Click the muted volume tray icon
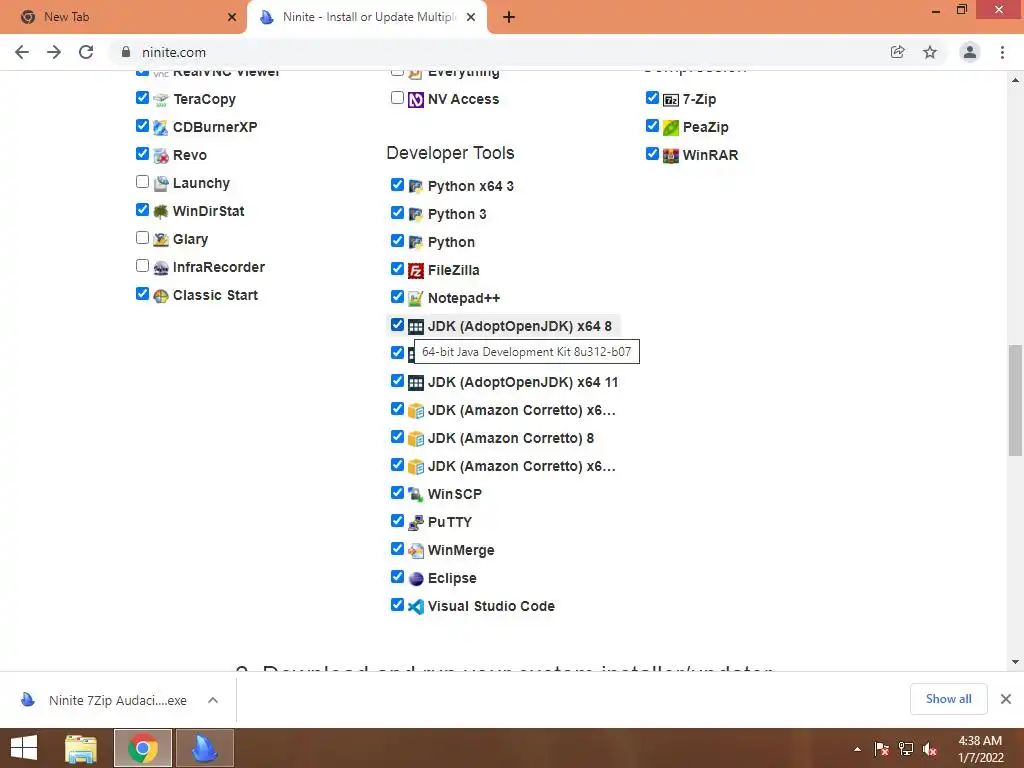The width and height of the screenshot is (1024, 768). point(930,750)
